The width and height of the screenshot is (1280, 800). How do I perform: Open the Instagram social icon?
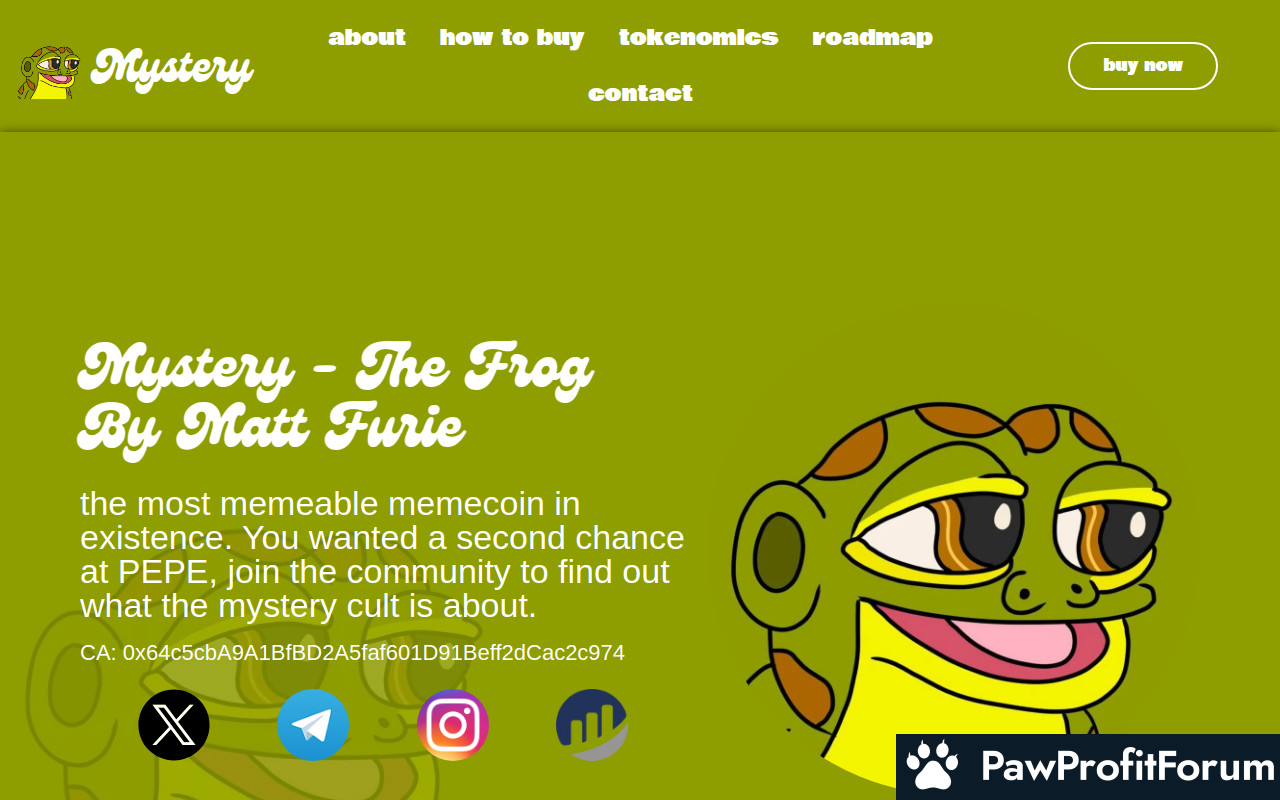[453, 725]
